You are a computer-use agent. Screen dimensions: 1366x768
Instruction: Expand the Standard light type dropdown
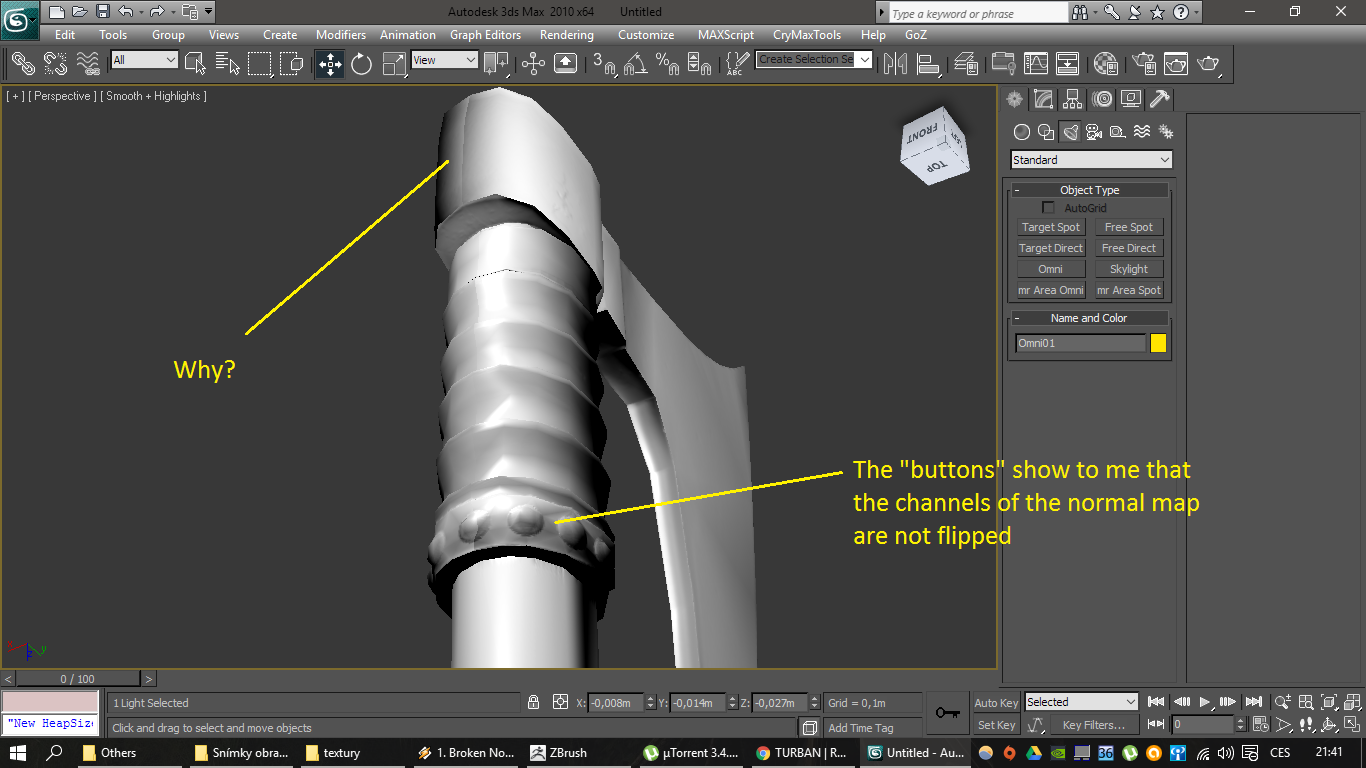tap(1091, 160)
